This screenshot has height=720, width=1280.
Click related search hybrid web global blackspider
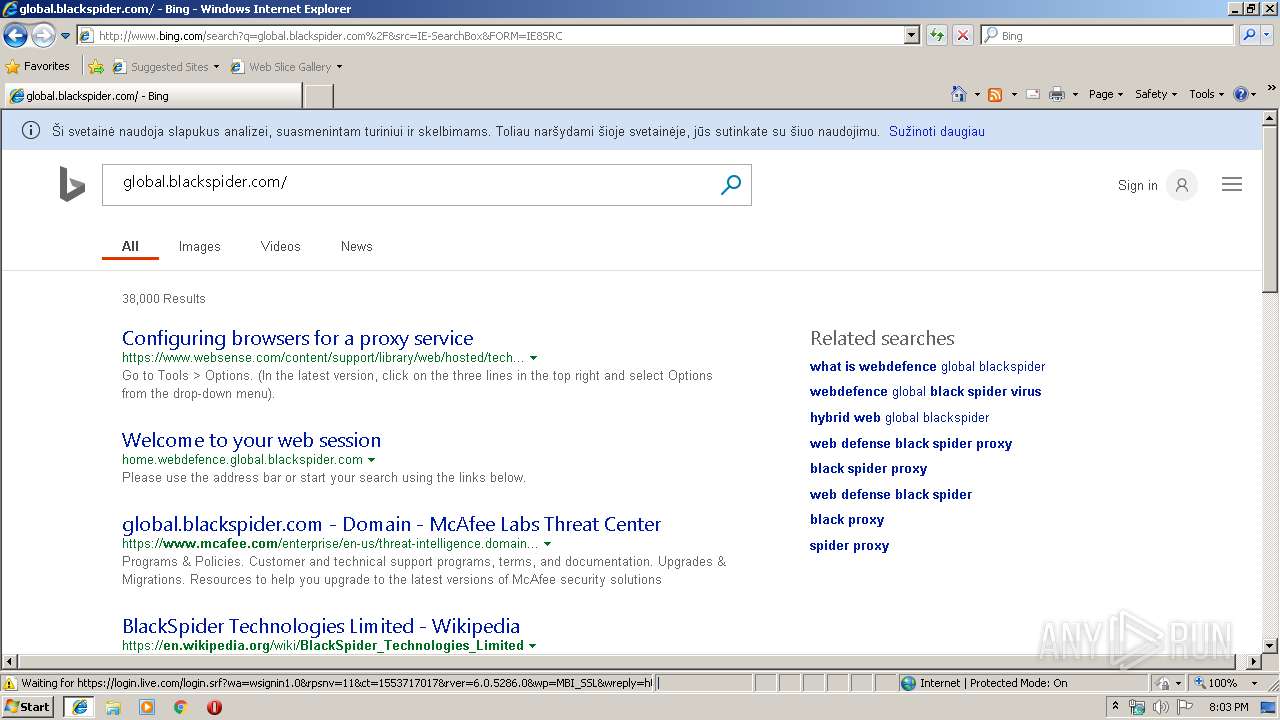(899, 417)
